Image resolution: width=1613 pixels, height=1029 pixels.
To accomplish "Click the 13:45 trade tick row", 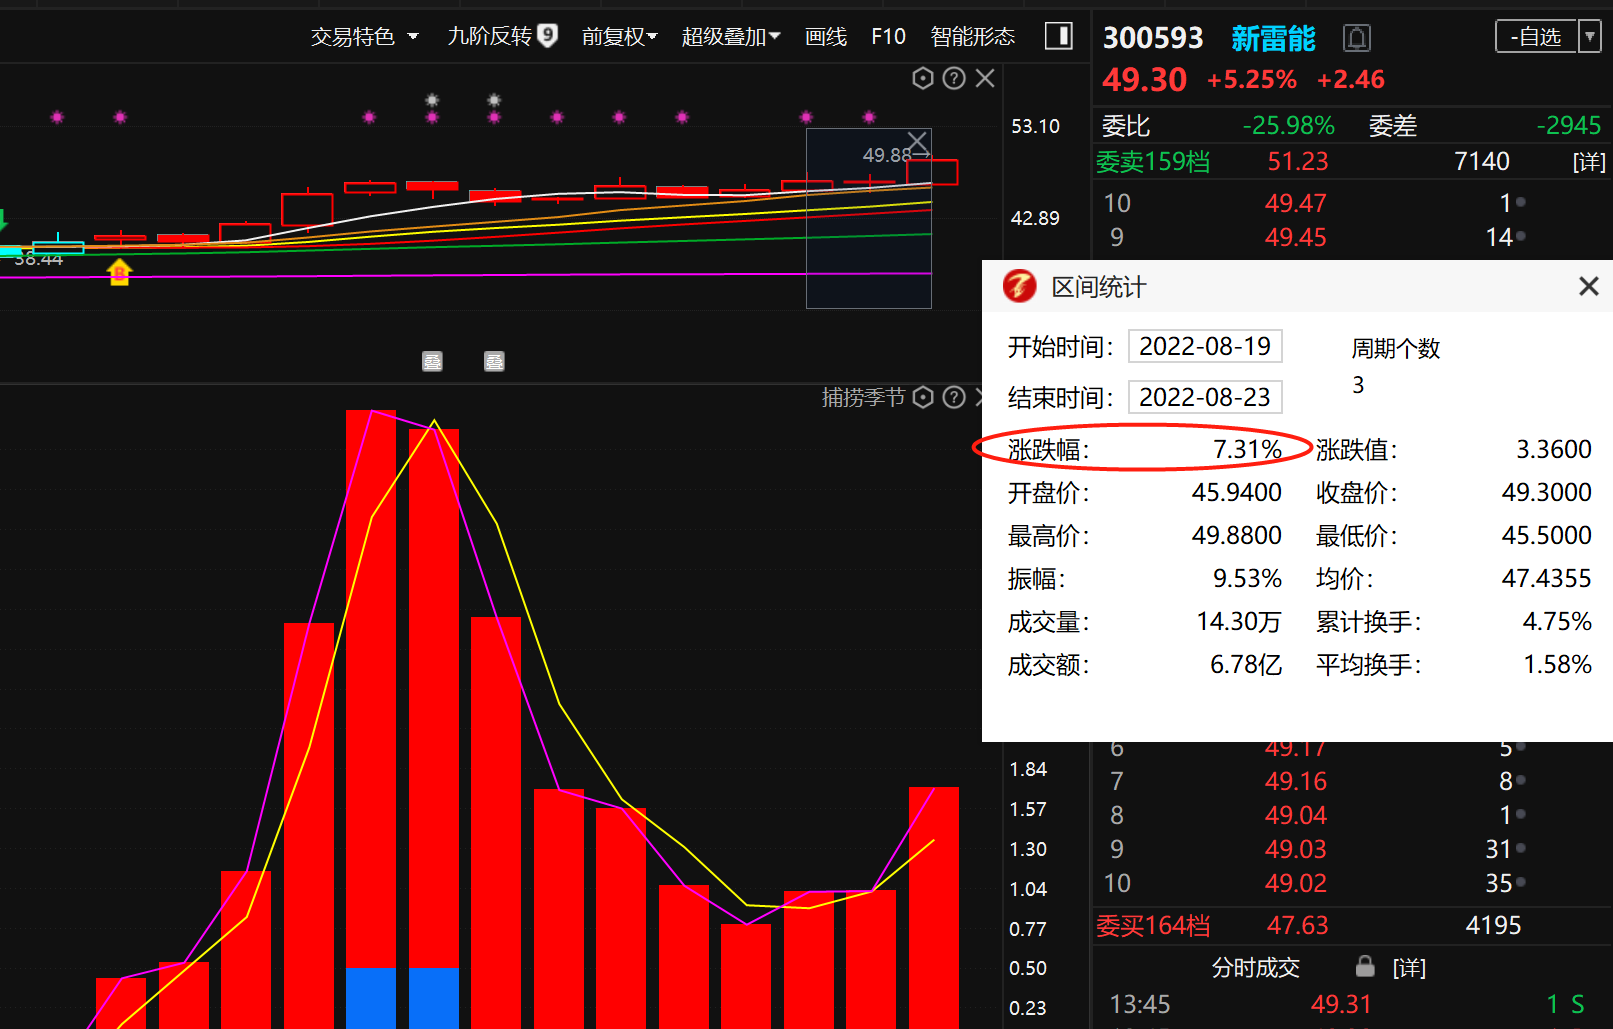I will click(1352, 1004).
